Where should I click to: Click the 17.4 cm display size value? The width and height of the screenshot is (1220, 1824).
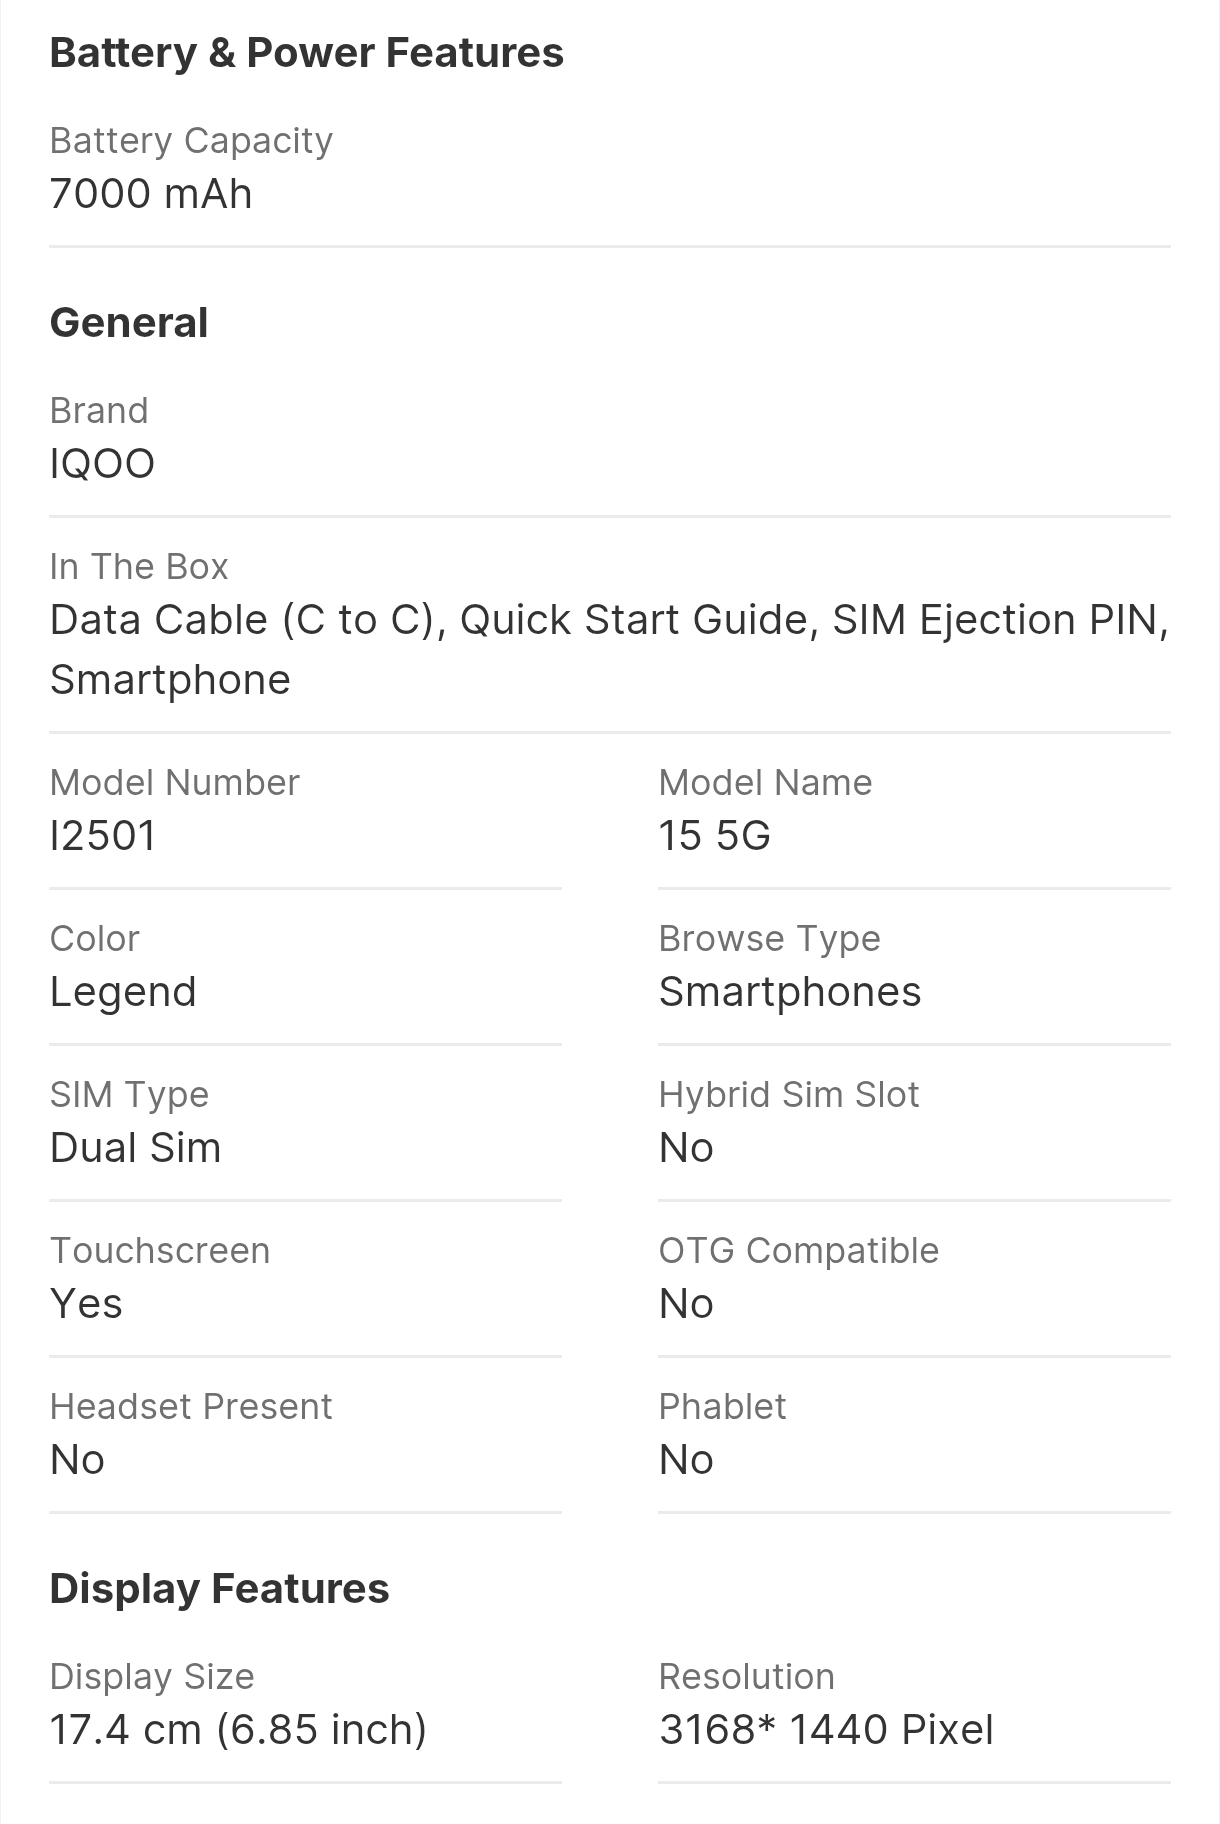click(238, 1730)
